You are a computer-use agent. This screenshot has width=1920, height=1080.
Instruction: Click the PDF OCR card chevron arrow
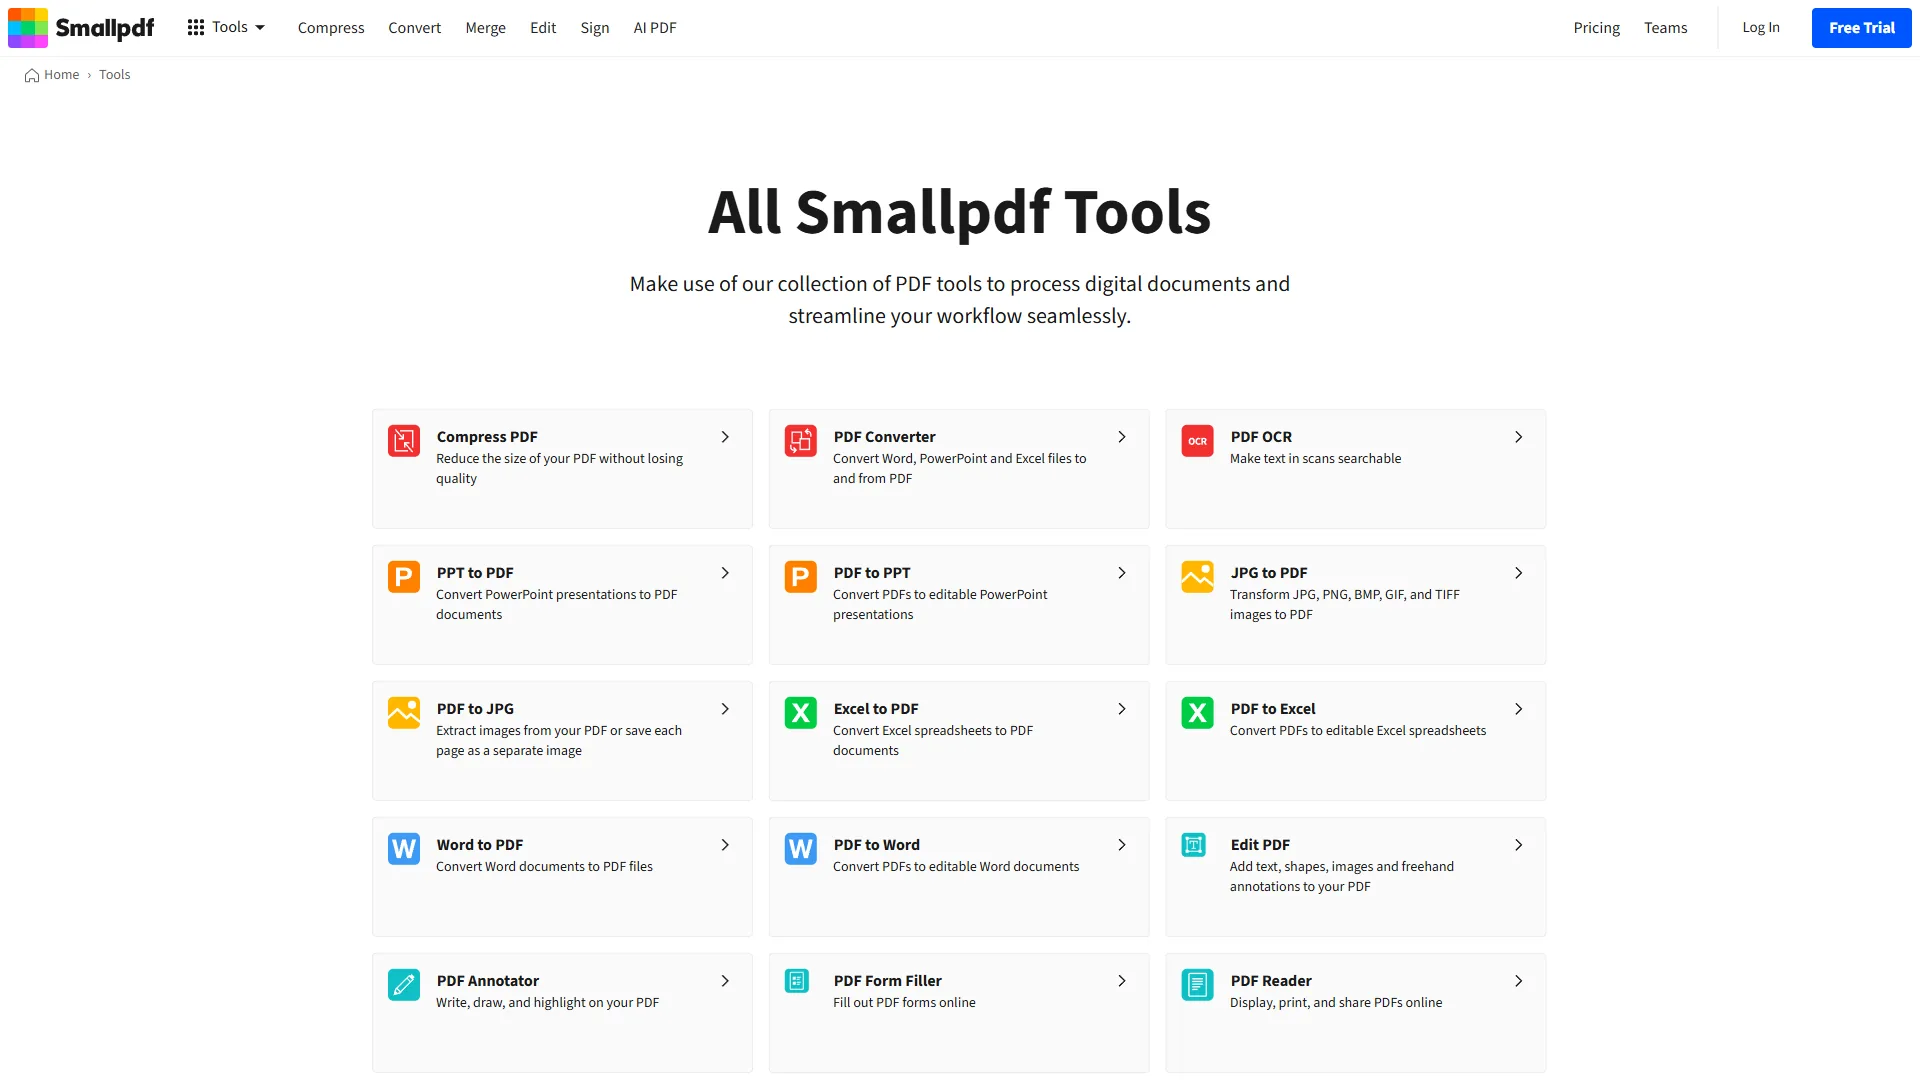pos(1519,437)
